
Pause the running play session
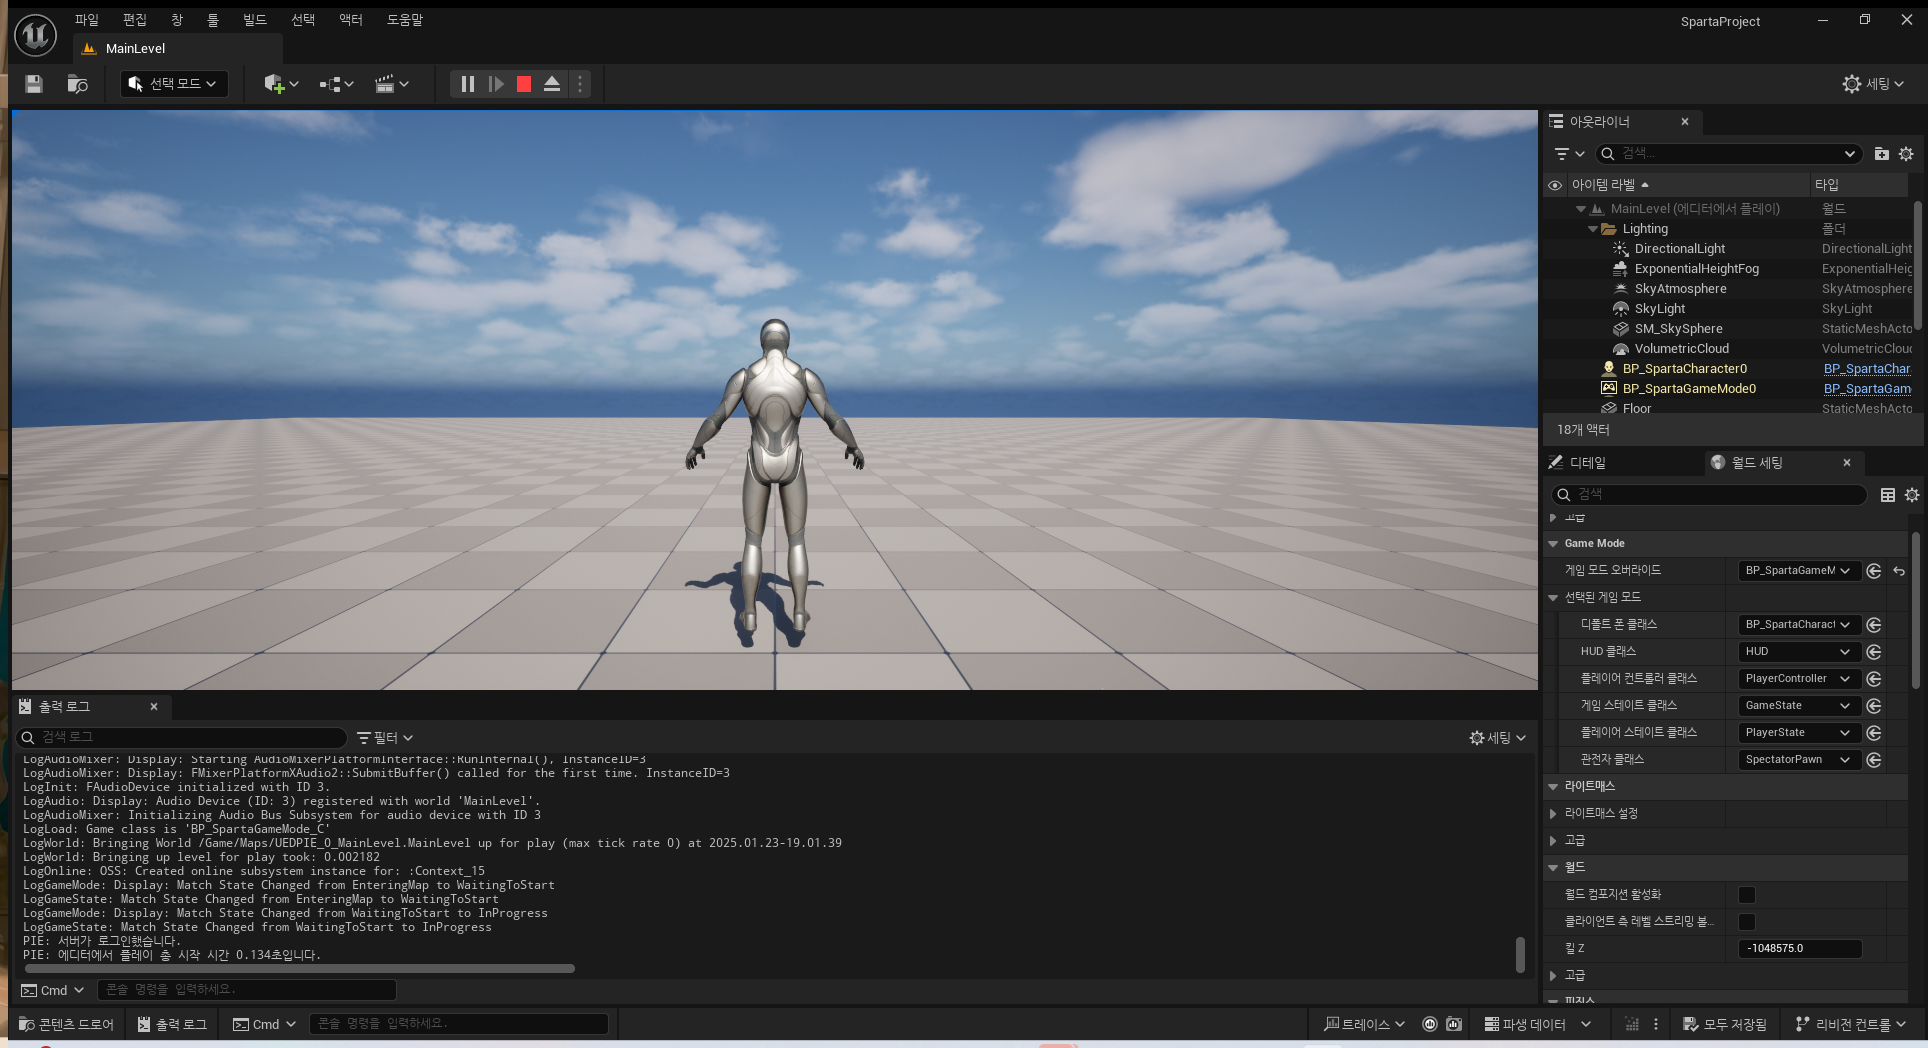point(467,84)
